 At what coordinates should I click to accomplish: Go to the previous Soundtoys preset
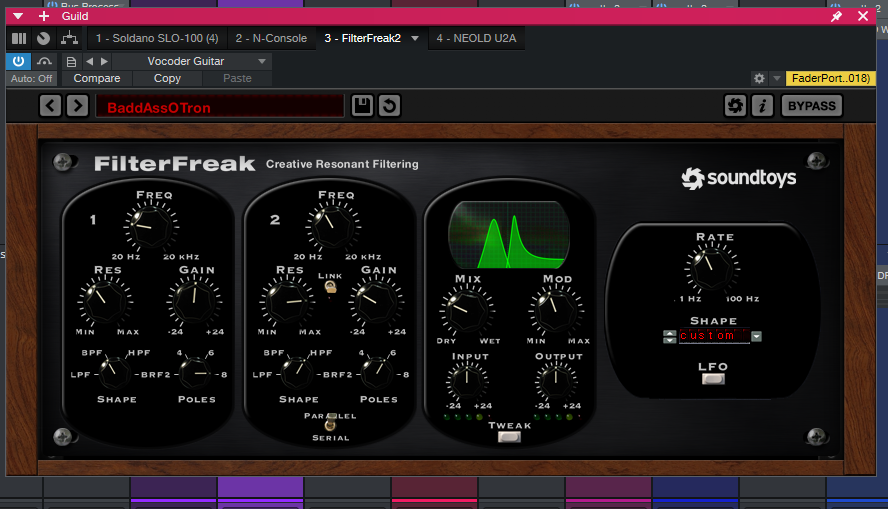[50, 106]
